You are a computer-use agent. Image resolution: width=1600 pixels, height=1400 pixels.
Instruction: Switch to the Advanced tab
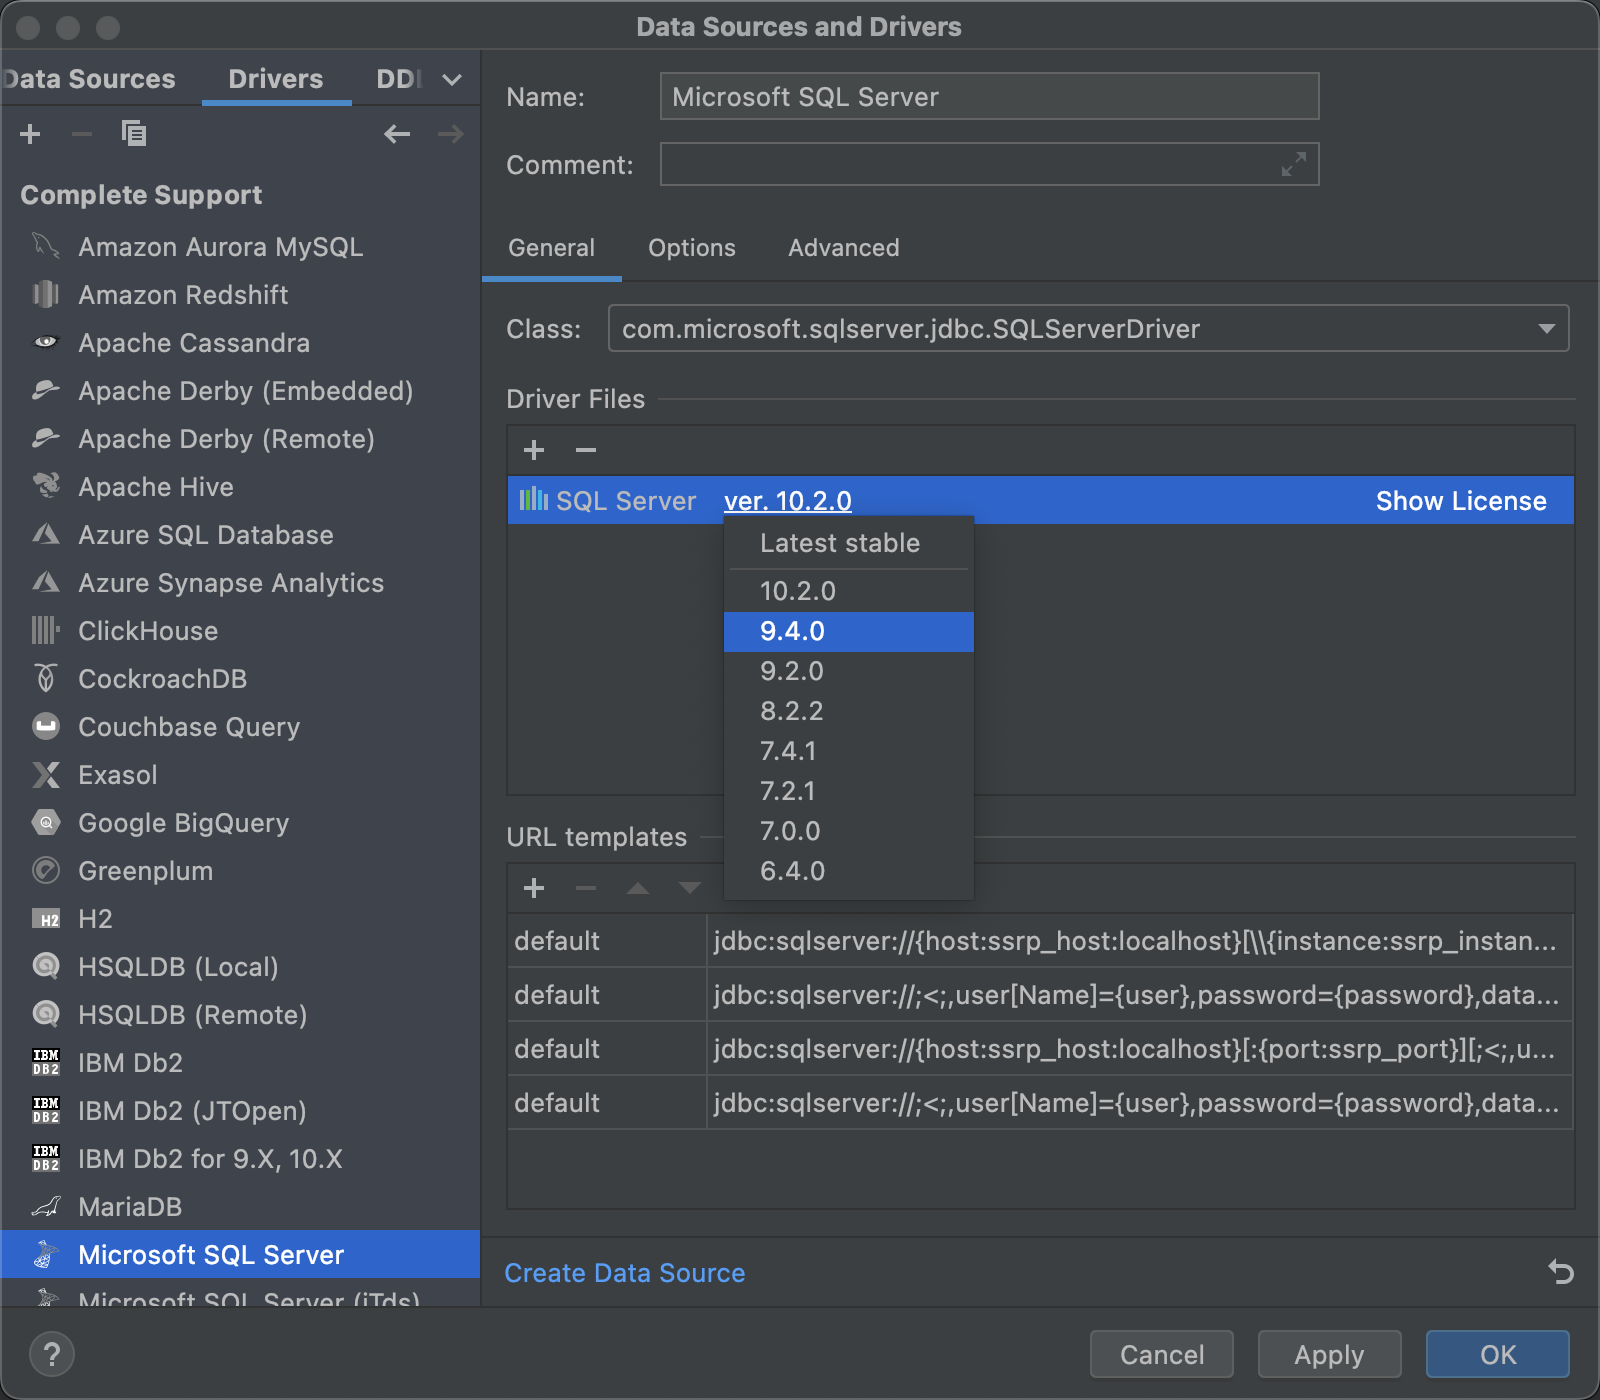844,247
